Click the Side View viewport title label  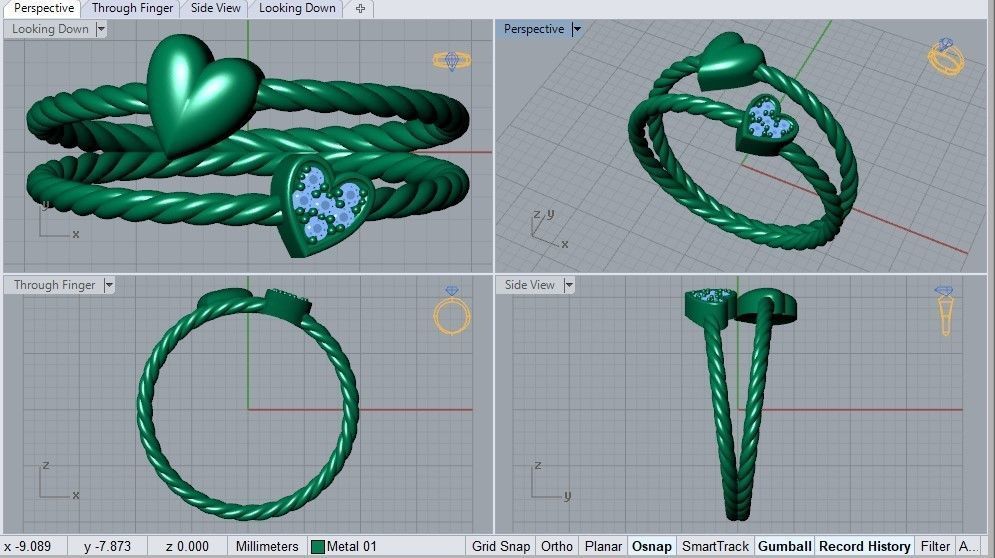[x=530, y=285]
